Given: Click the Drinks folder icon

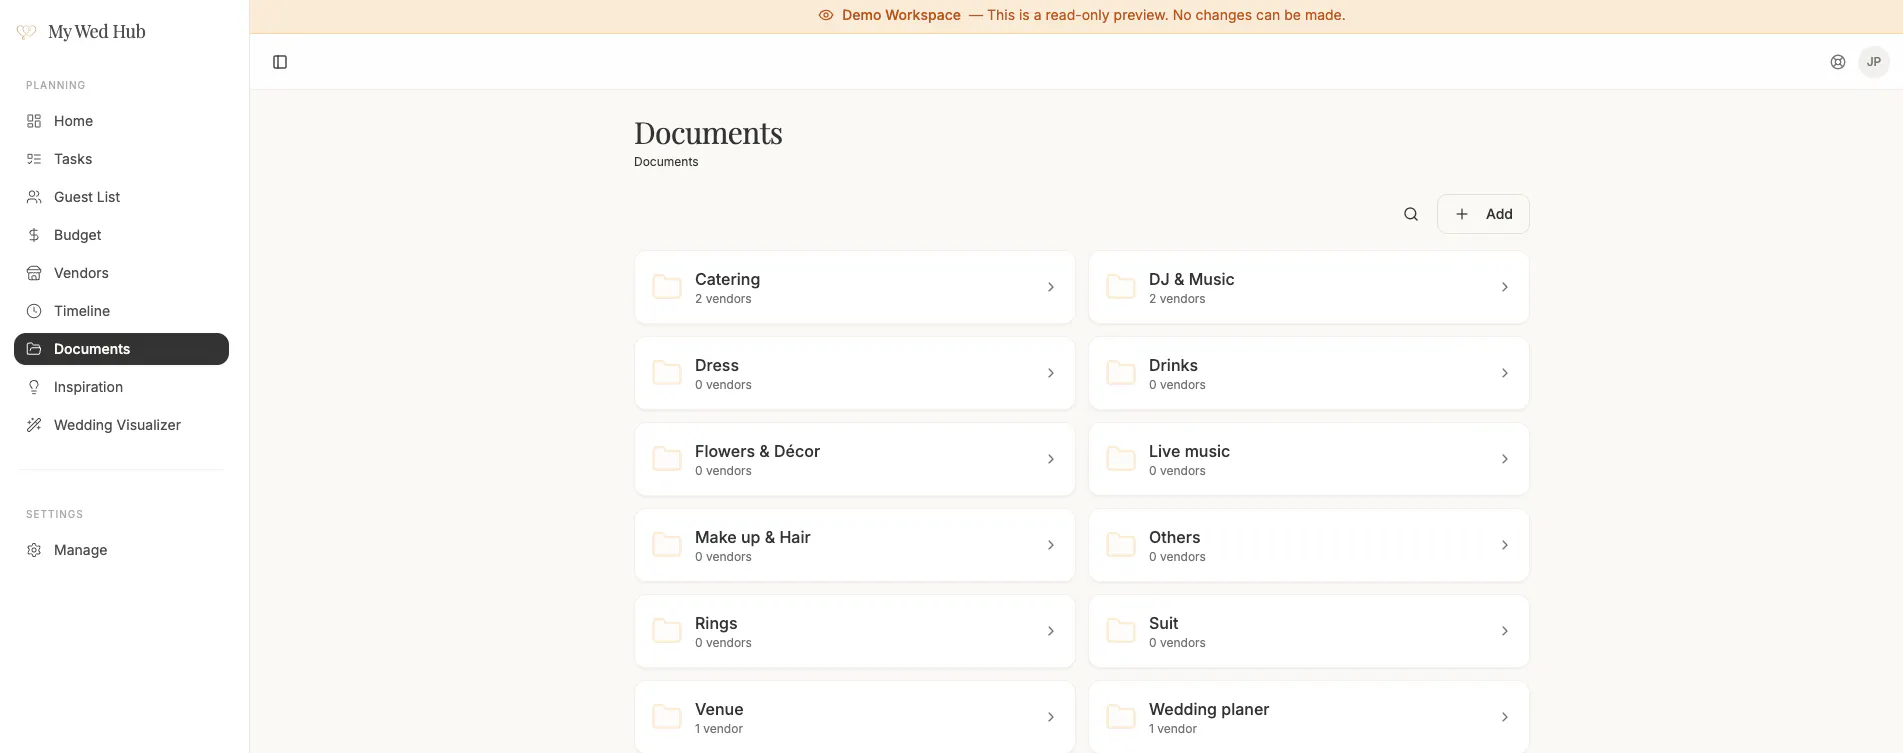Looking at the screenshot, I should pos(1121,373).
